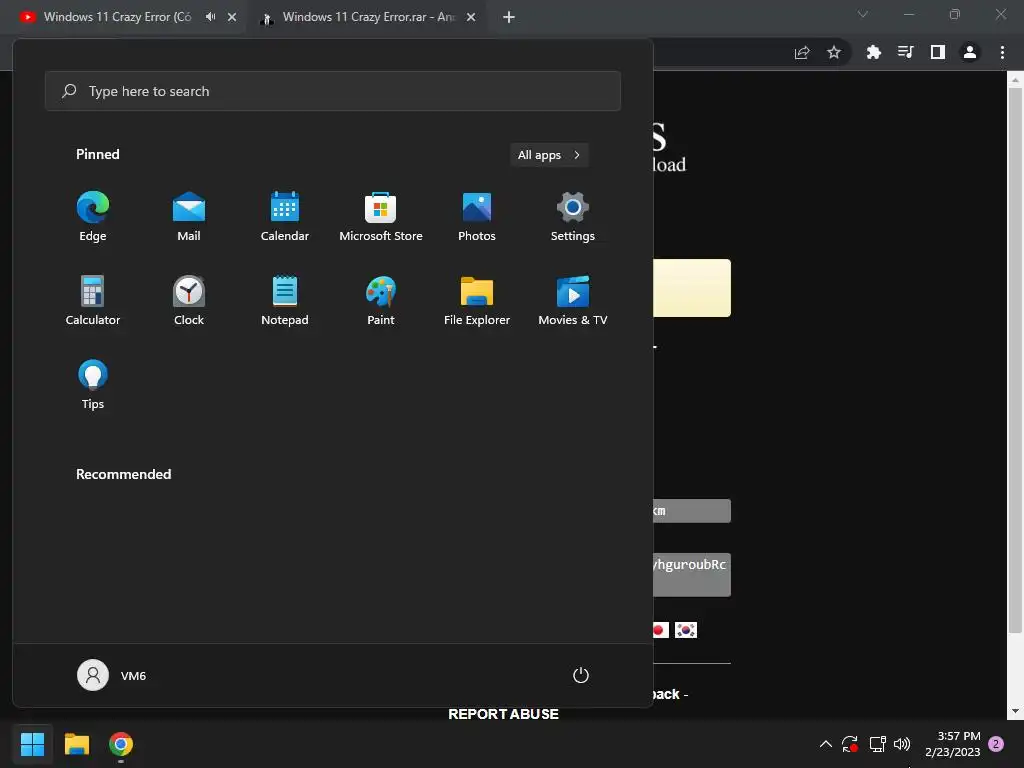Open the Chrome profile icon
This screenshot has width=1024, height=768.
(x=970, y=52)
